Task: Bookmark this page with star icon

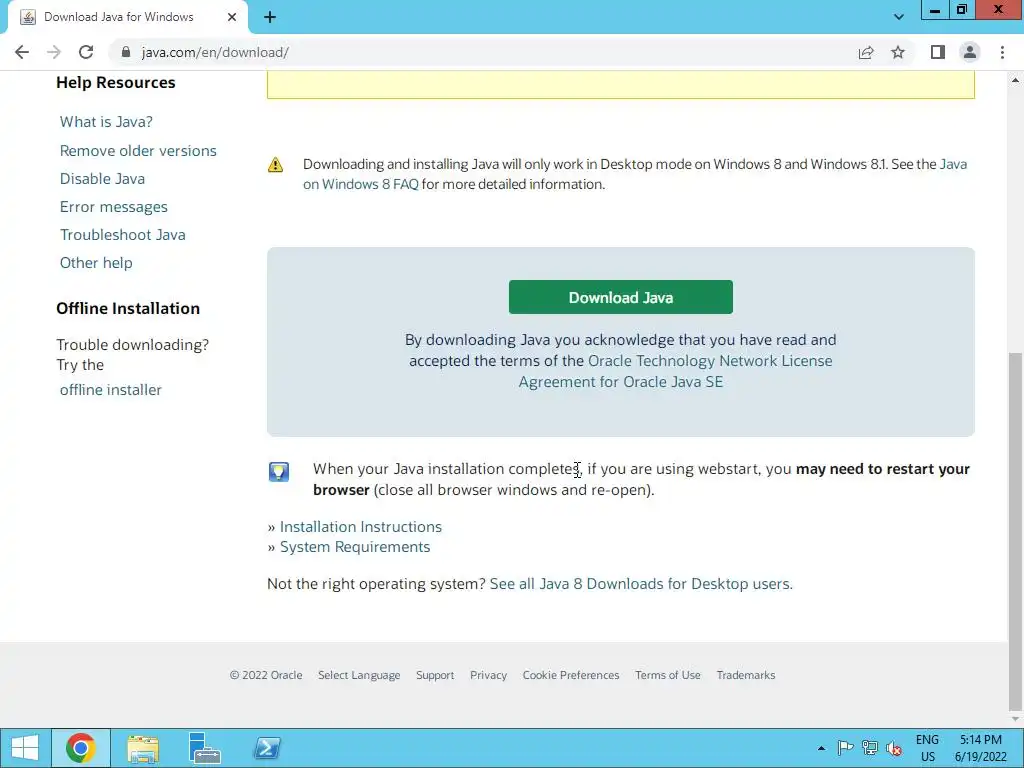Action: [x=898, y=52]
